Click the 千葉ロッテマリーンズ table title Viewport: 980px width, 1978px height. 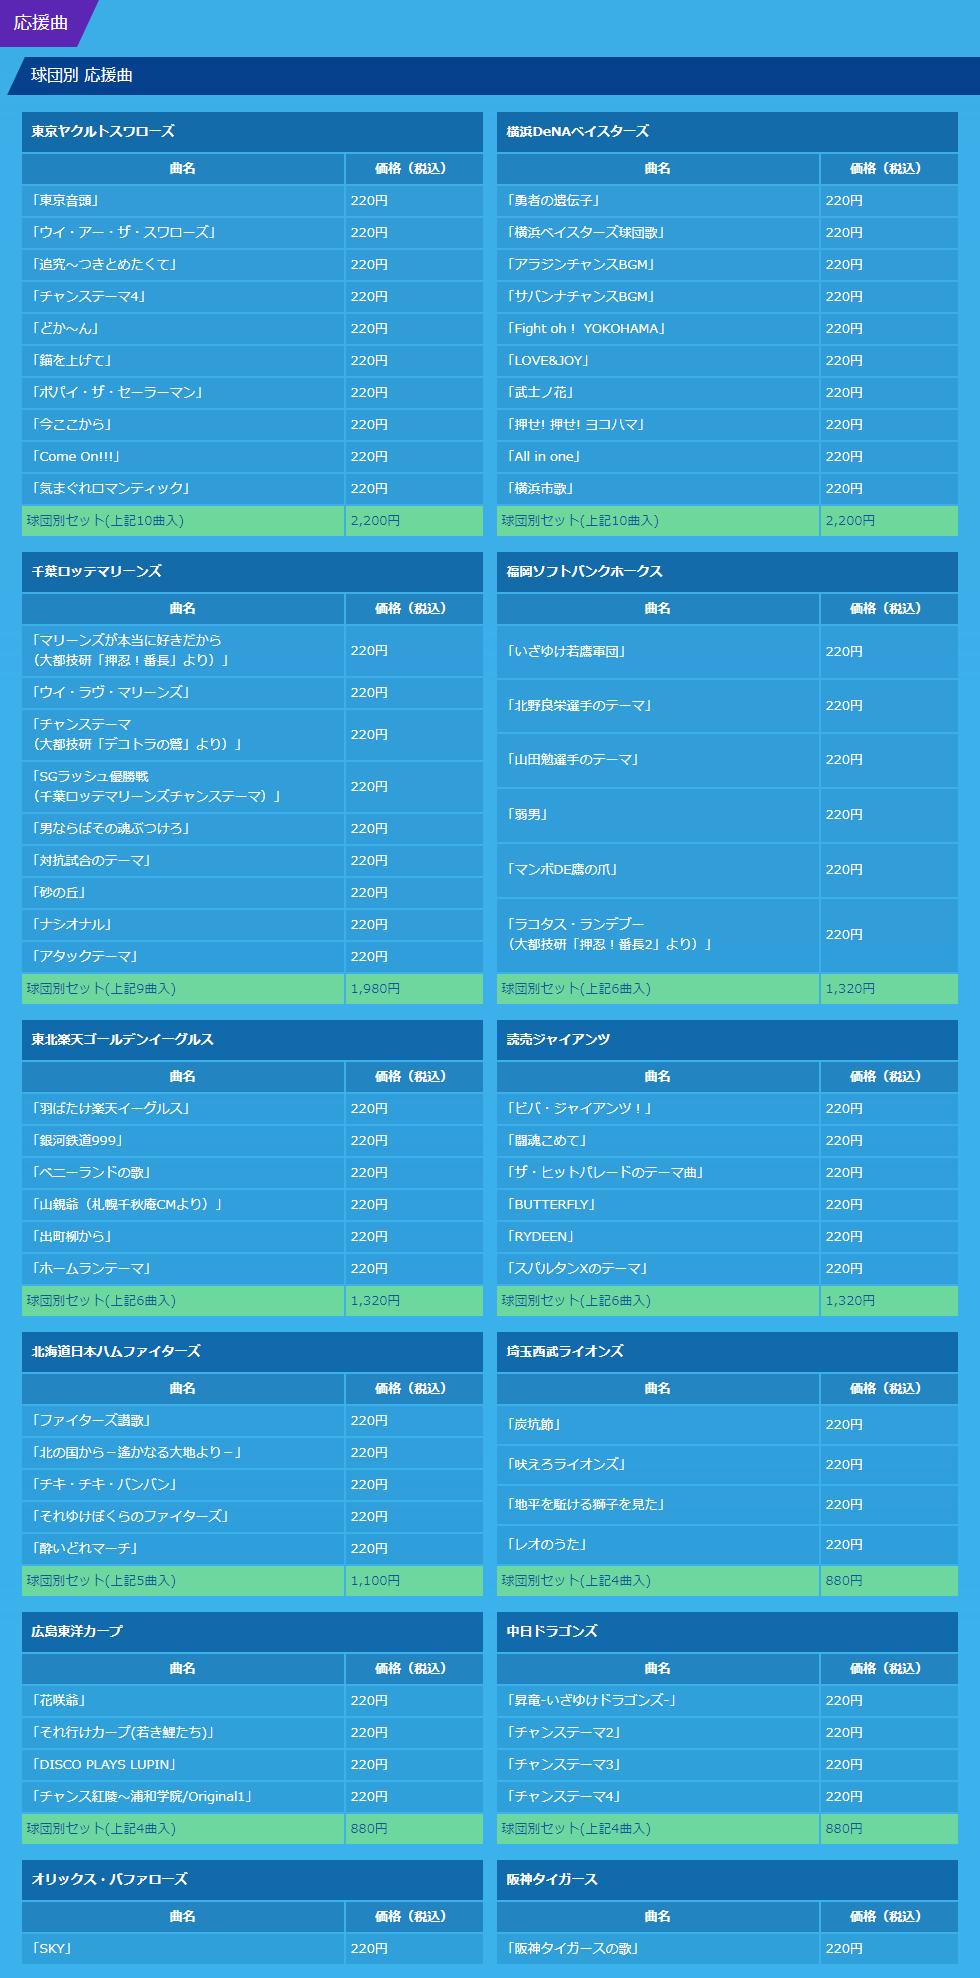[252, 572]
